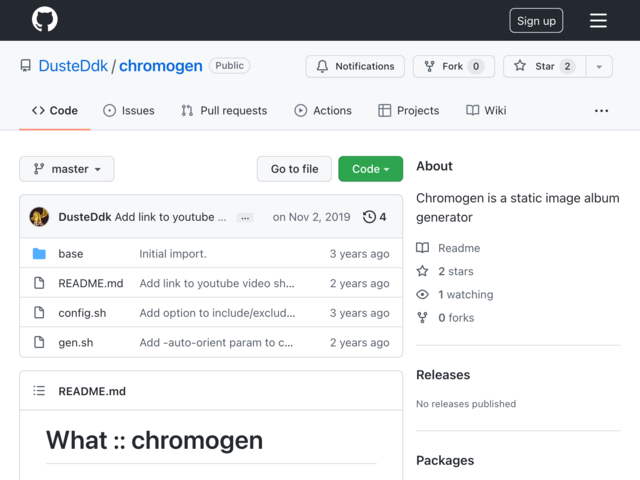This screenshot has width=640, height=480.
Task: Click the base folder icon
Action: pos(39,253)
